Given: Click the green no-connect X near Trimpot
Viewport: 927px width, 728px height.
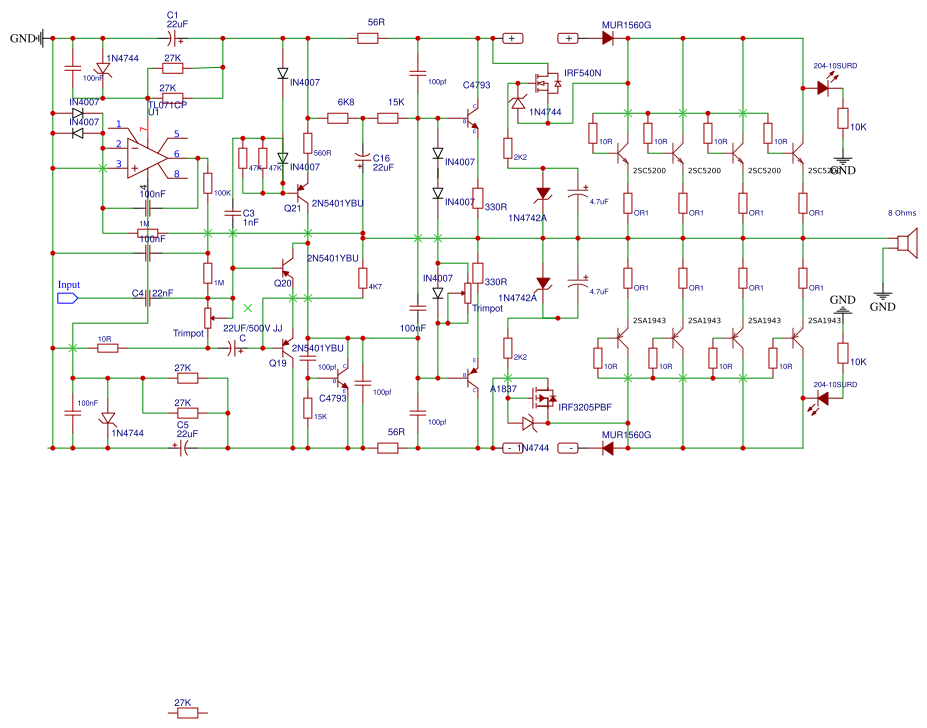Looking at the screenshot, I should 248,308.
